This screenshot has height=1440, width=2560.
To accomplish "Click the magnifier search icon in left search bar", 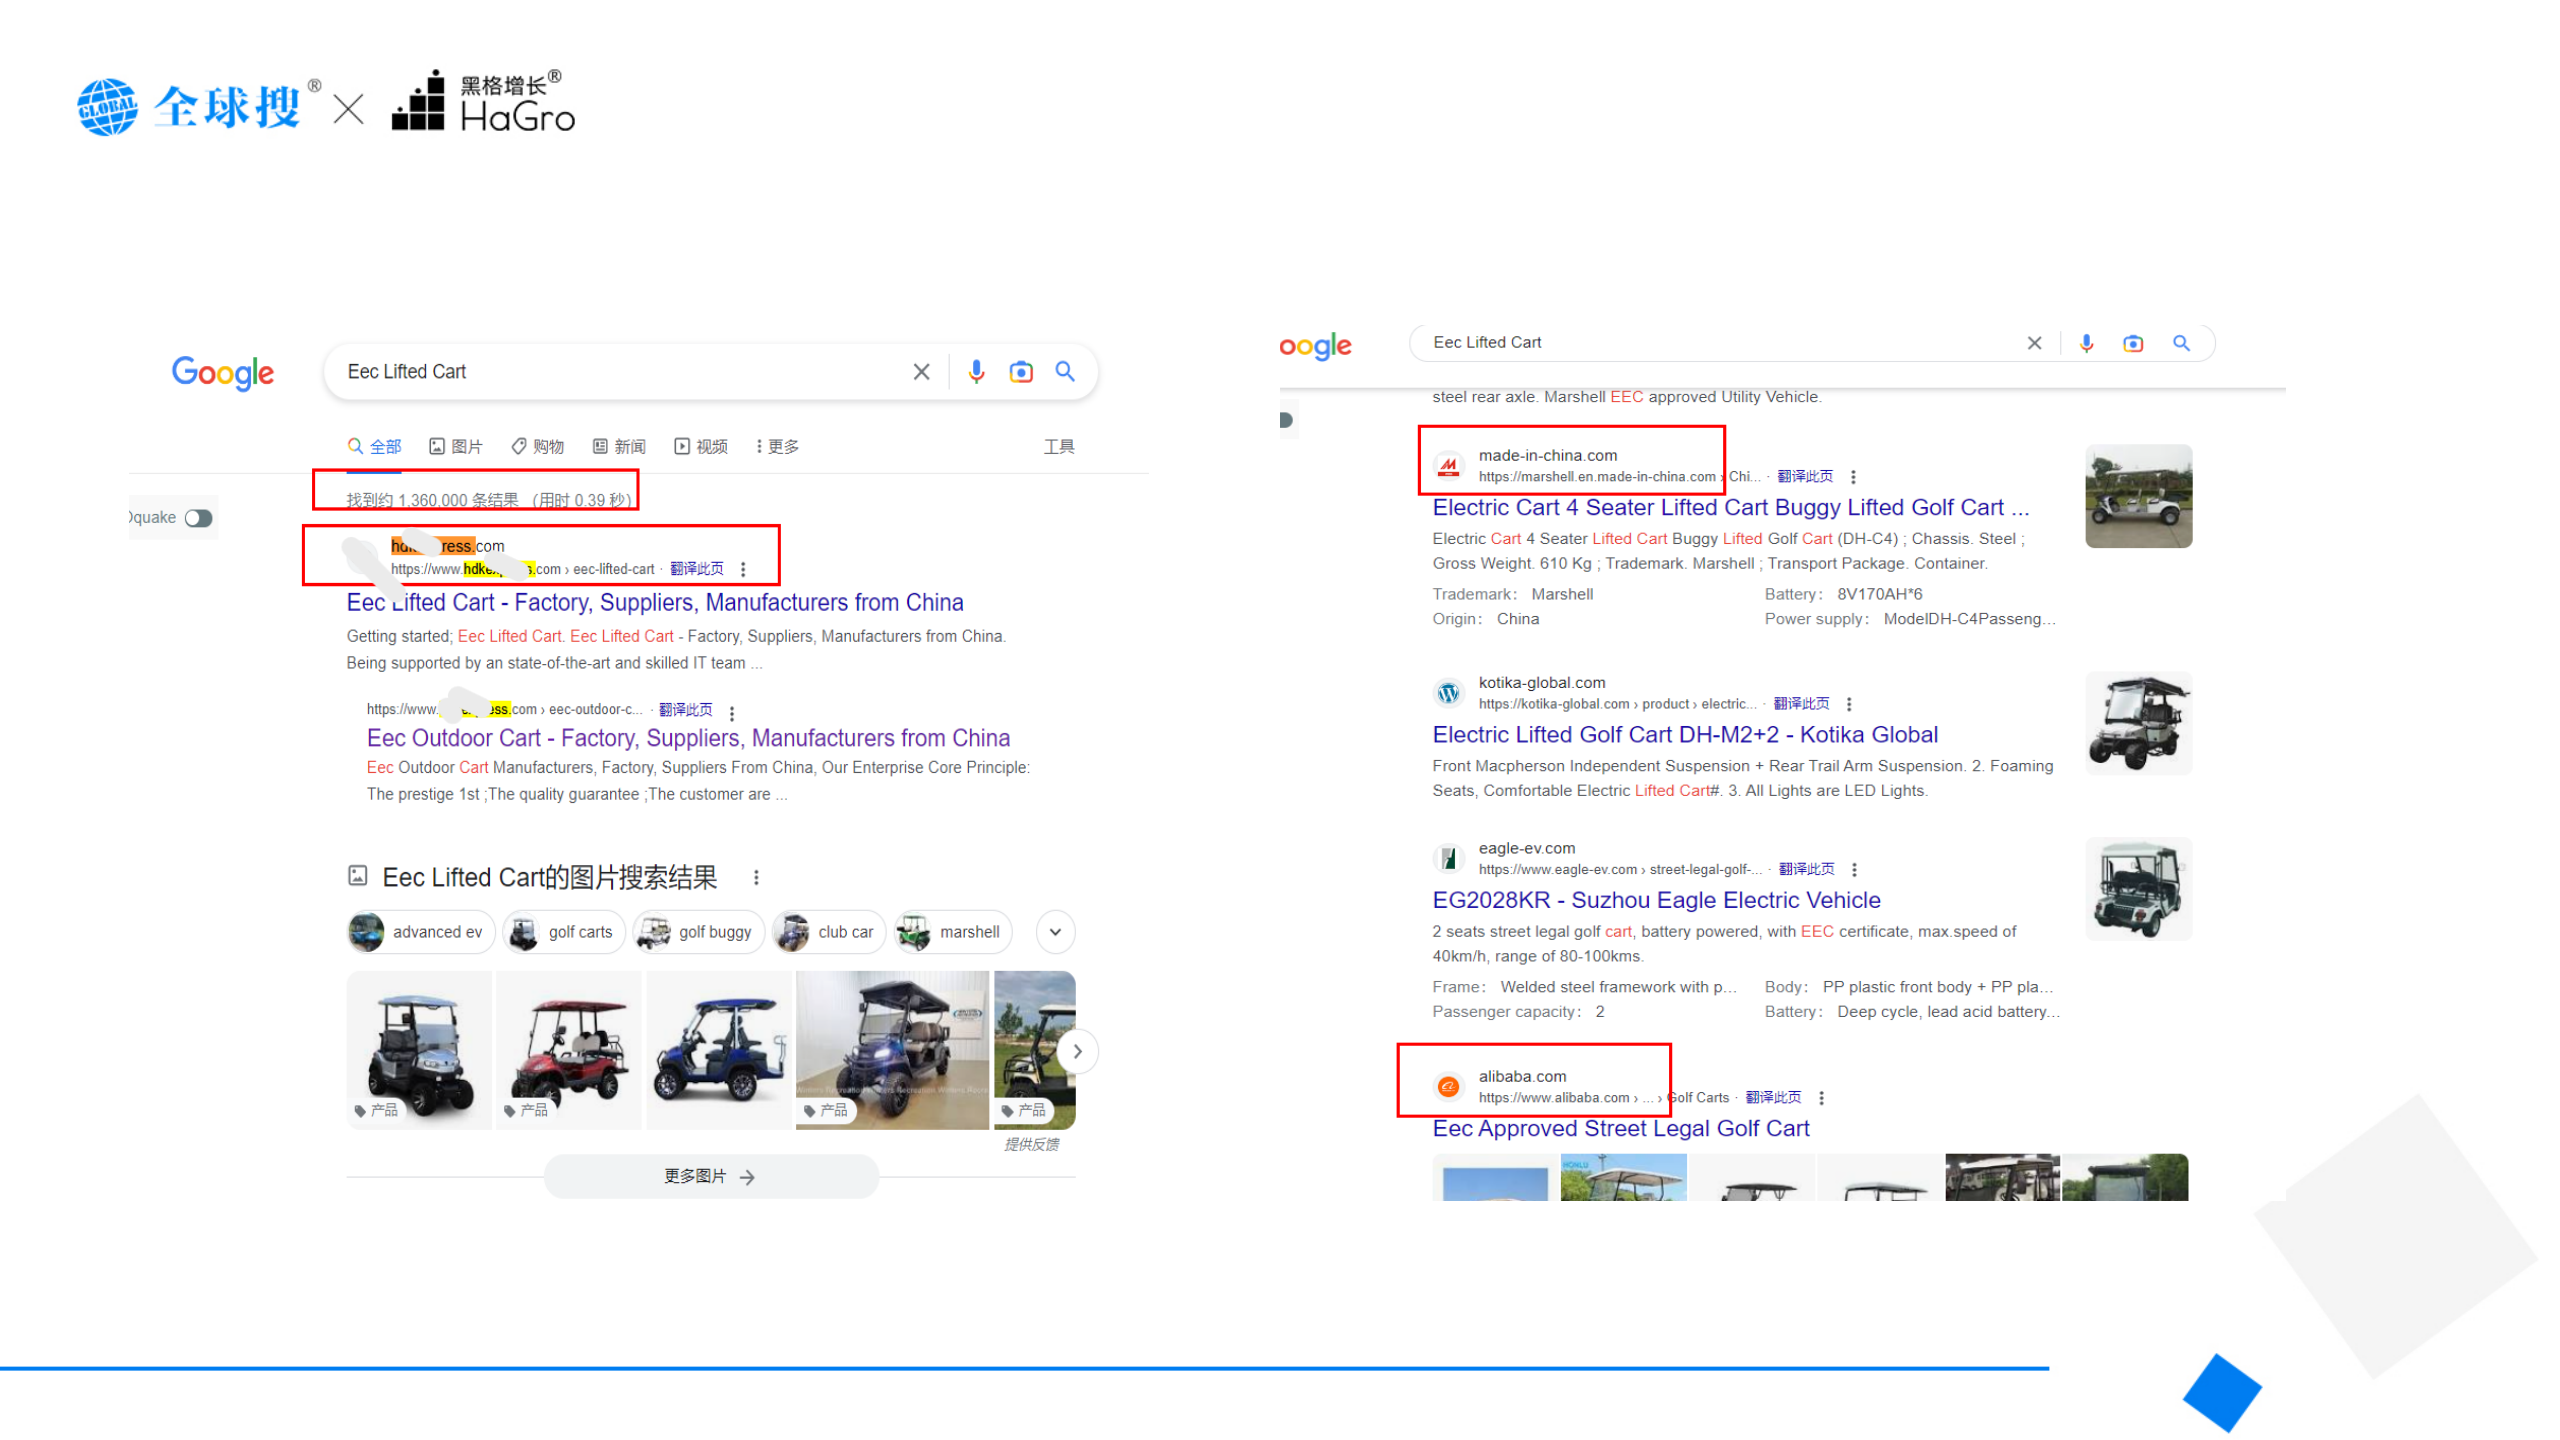I will coord(1065,372).
